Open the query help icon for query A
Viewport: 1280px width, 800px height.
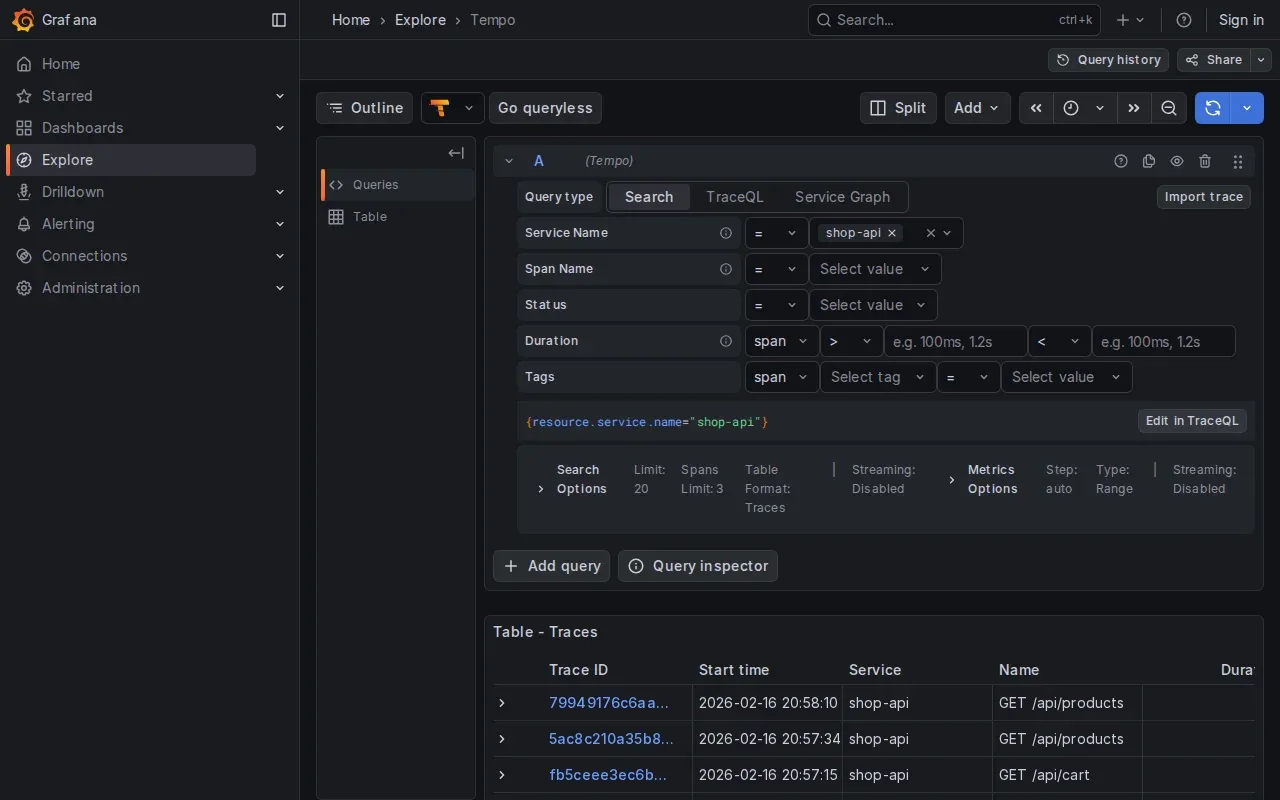click(1121, 161)
